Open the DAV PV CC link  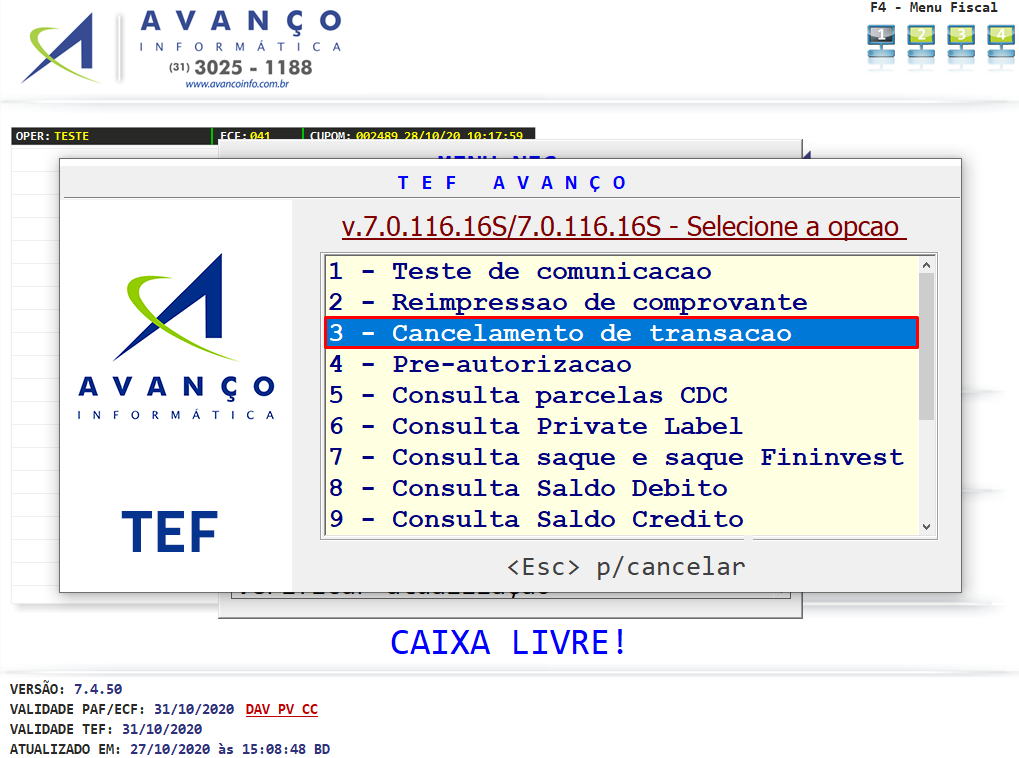281,709
